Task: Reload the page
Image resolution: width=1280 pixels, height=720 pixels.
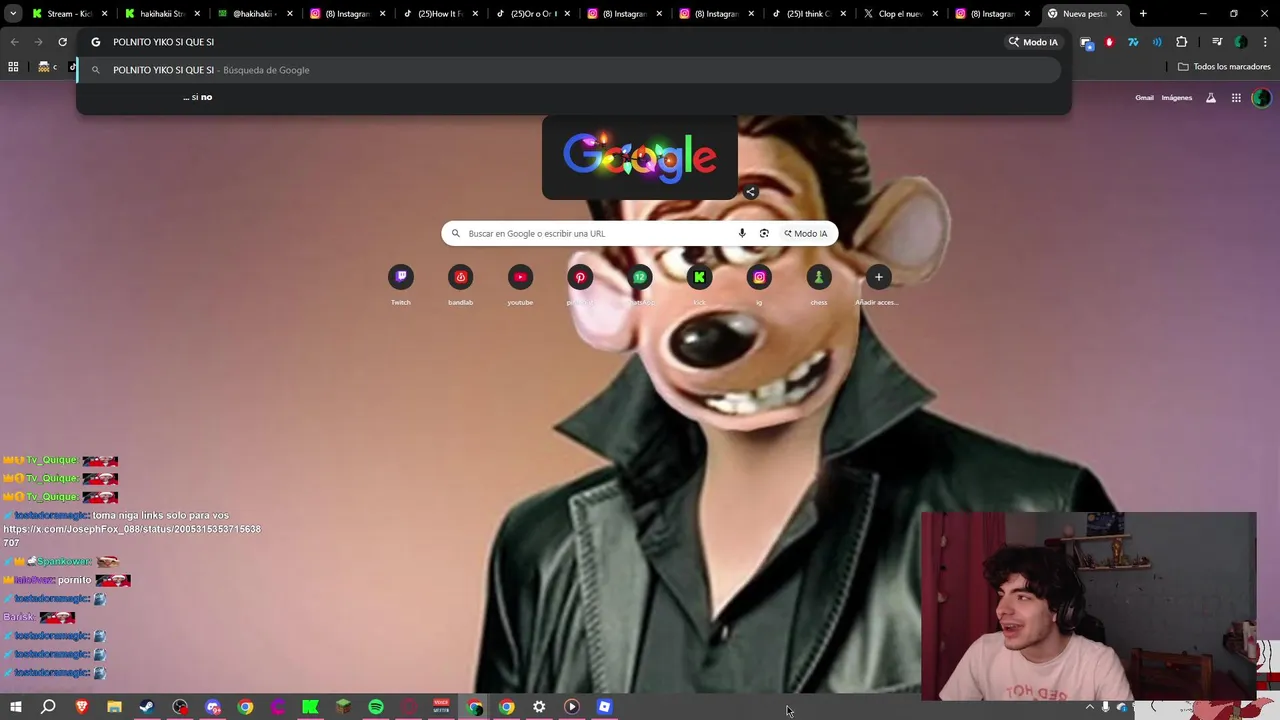Action: (62, 42)
